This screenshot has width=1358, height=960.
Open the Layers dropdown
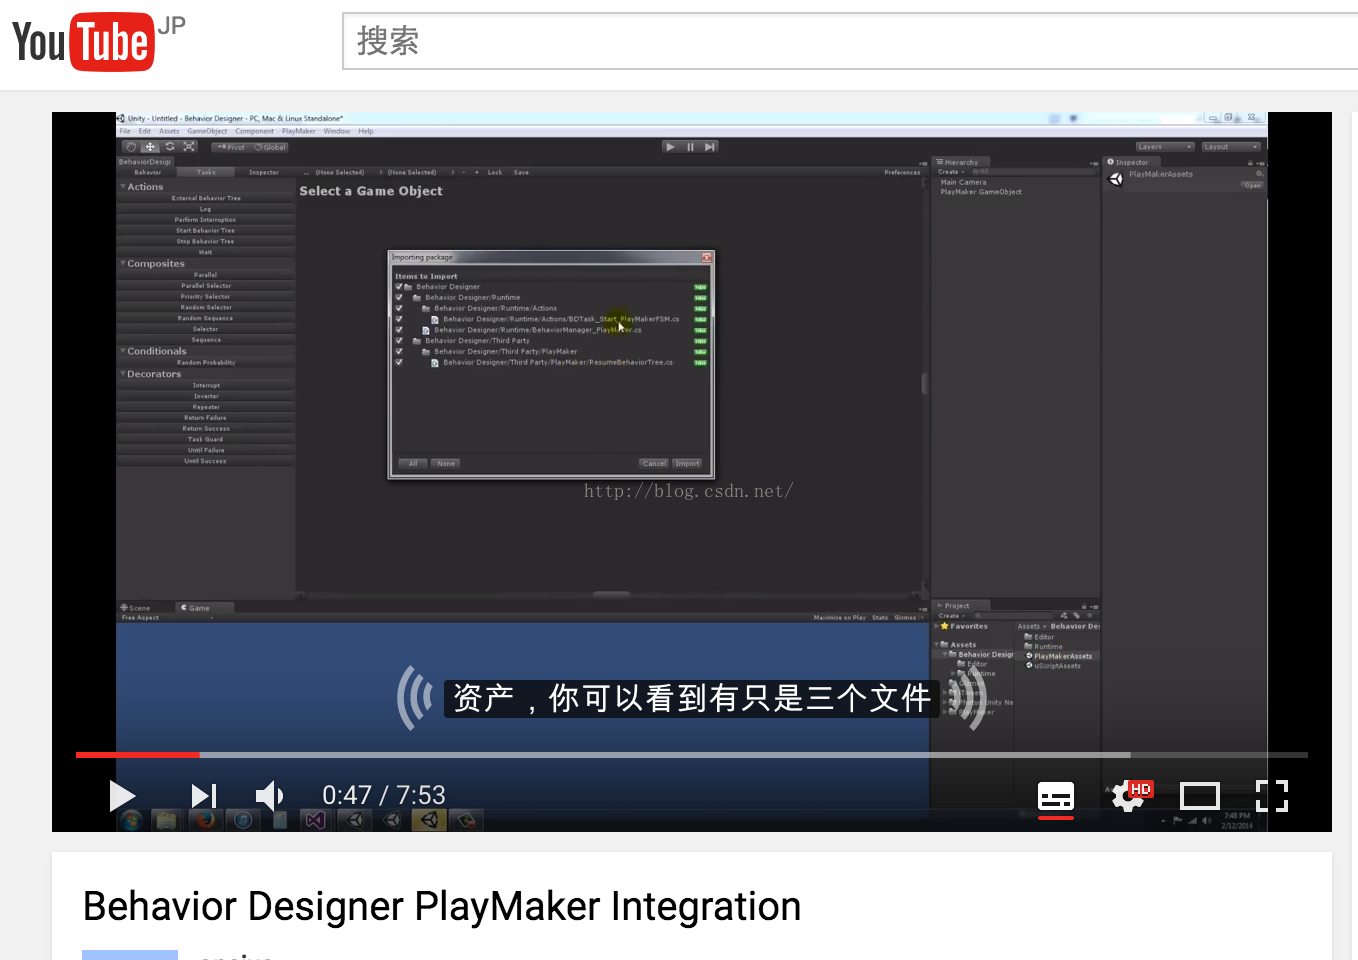pos(1165,147)
